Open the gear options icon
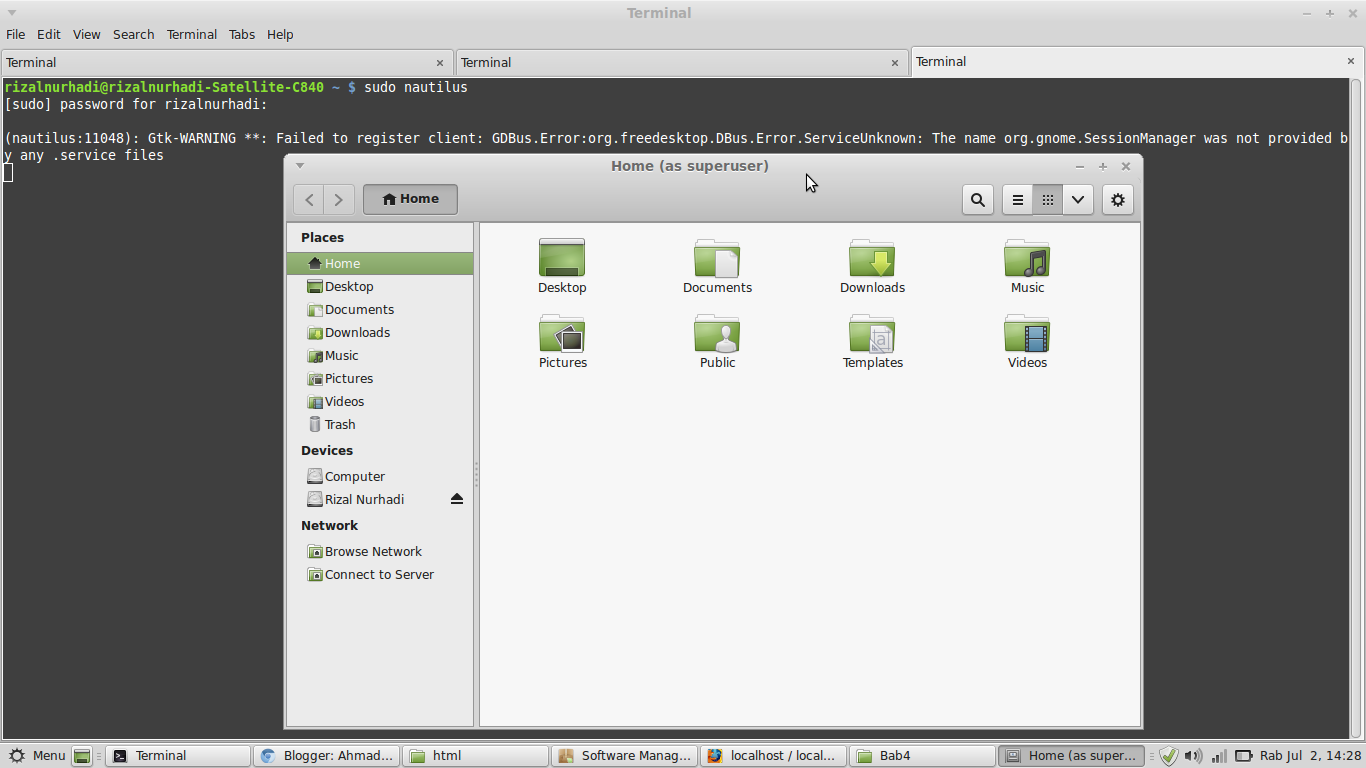The image size is (1366, 768). pos(1117,199)
